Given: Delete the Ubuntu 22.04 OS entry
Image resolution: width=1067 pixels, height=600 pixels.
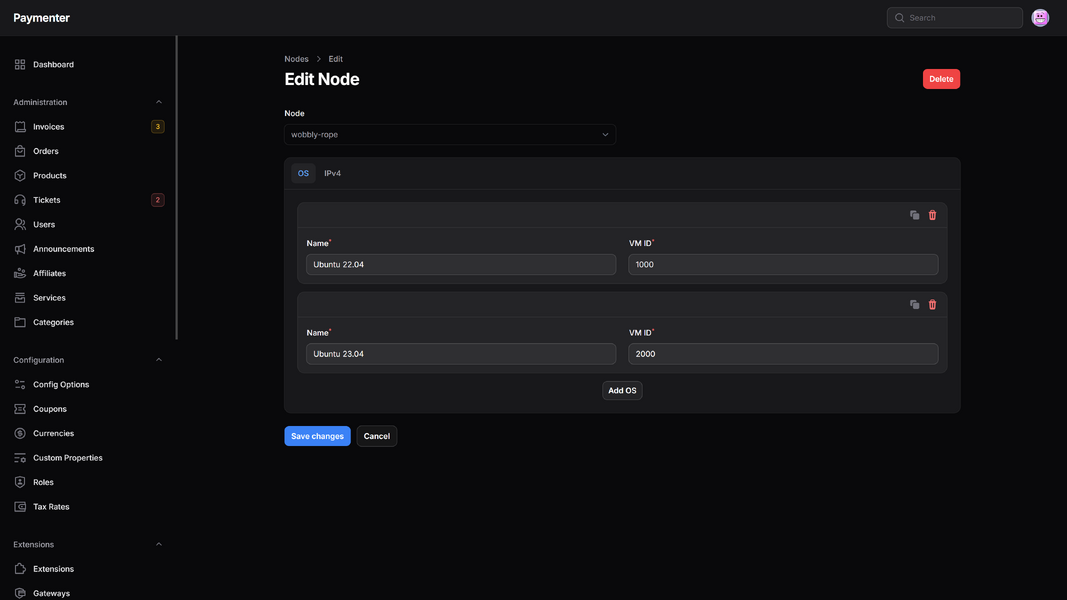Looking at the screenshot, I should 932,215.
